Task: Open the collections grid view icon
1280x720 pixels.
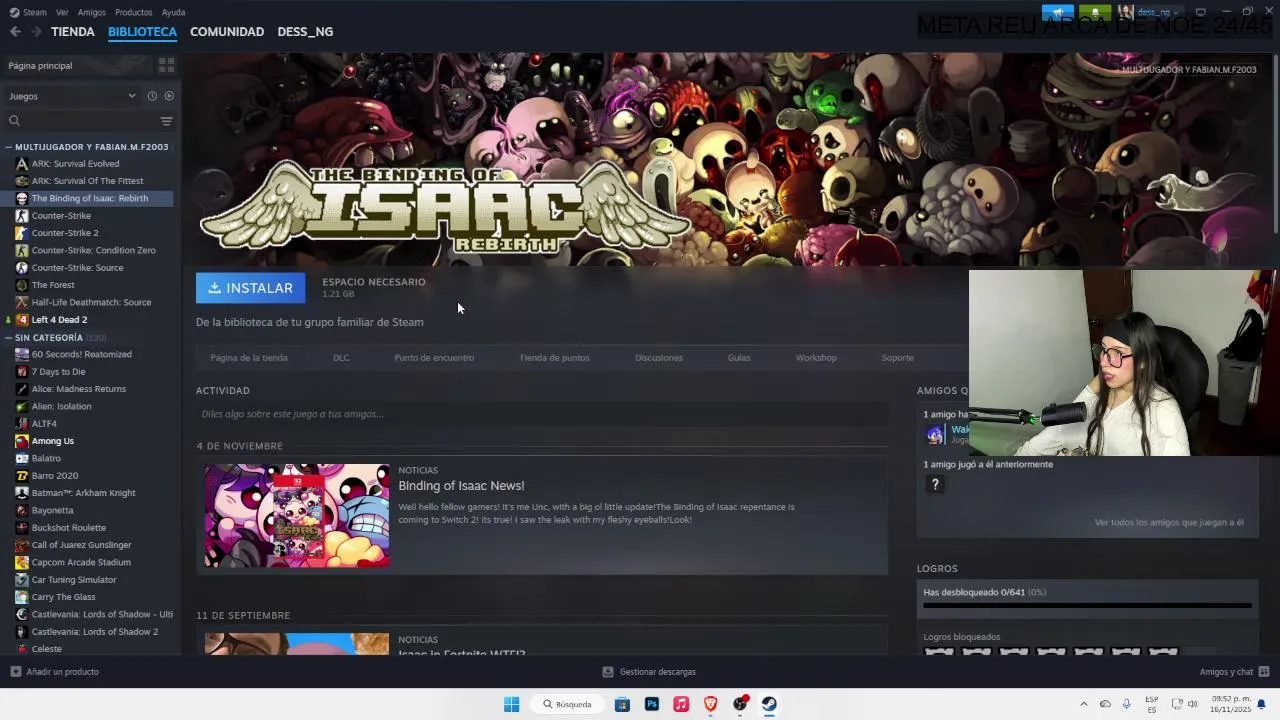Action: point(166,65)
